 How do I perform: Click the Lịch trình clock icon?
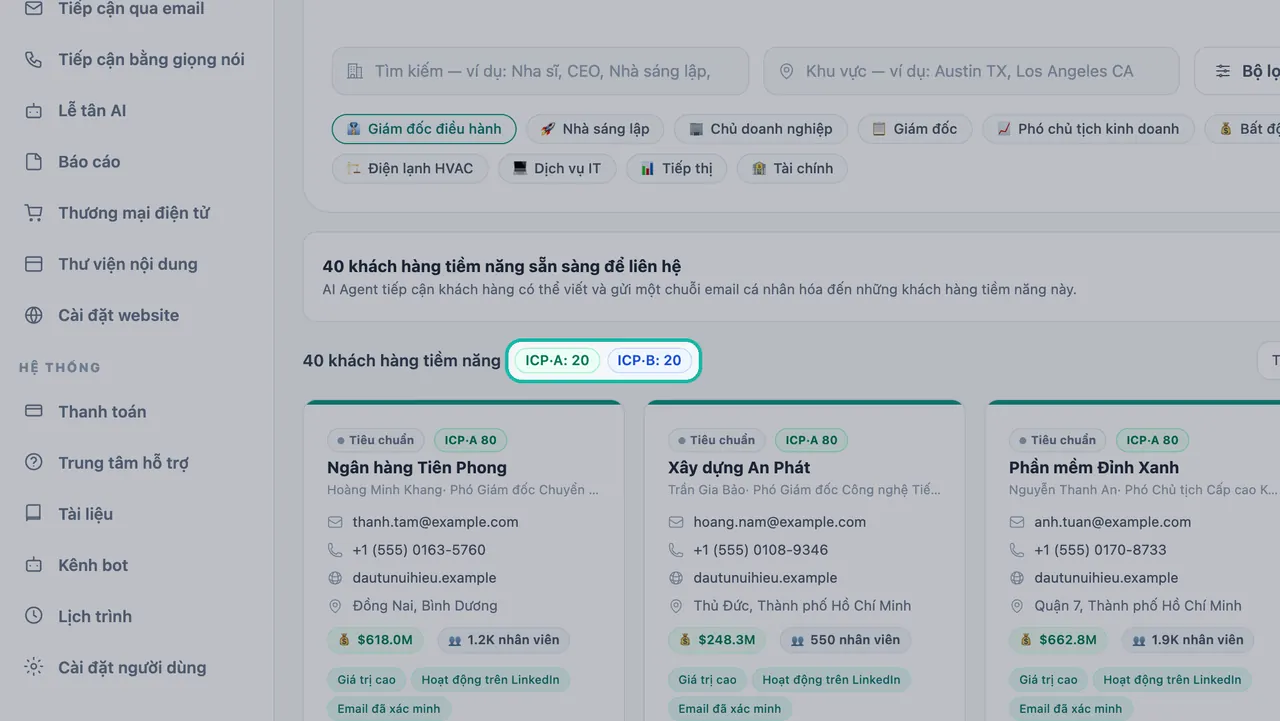point(34,616)
